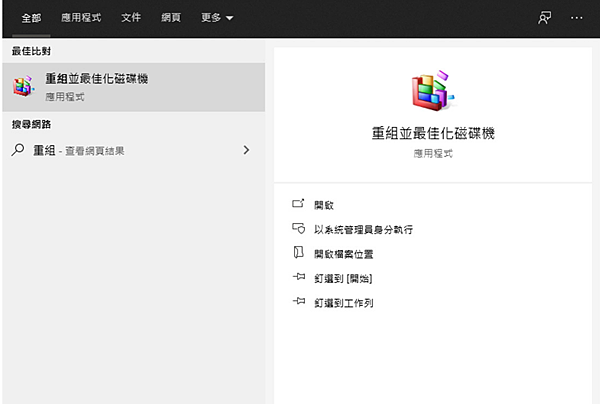Click the pin icon beside 釘選到工作列
The image size is (600, 404).
coord(299,301)
